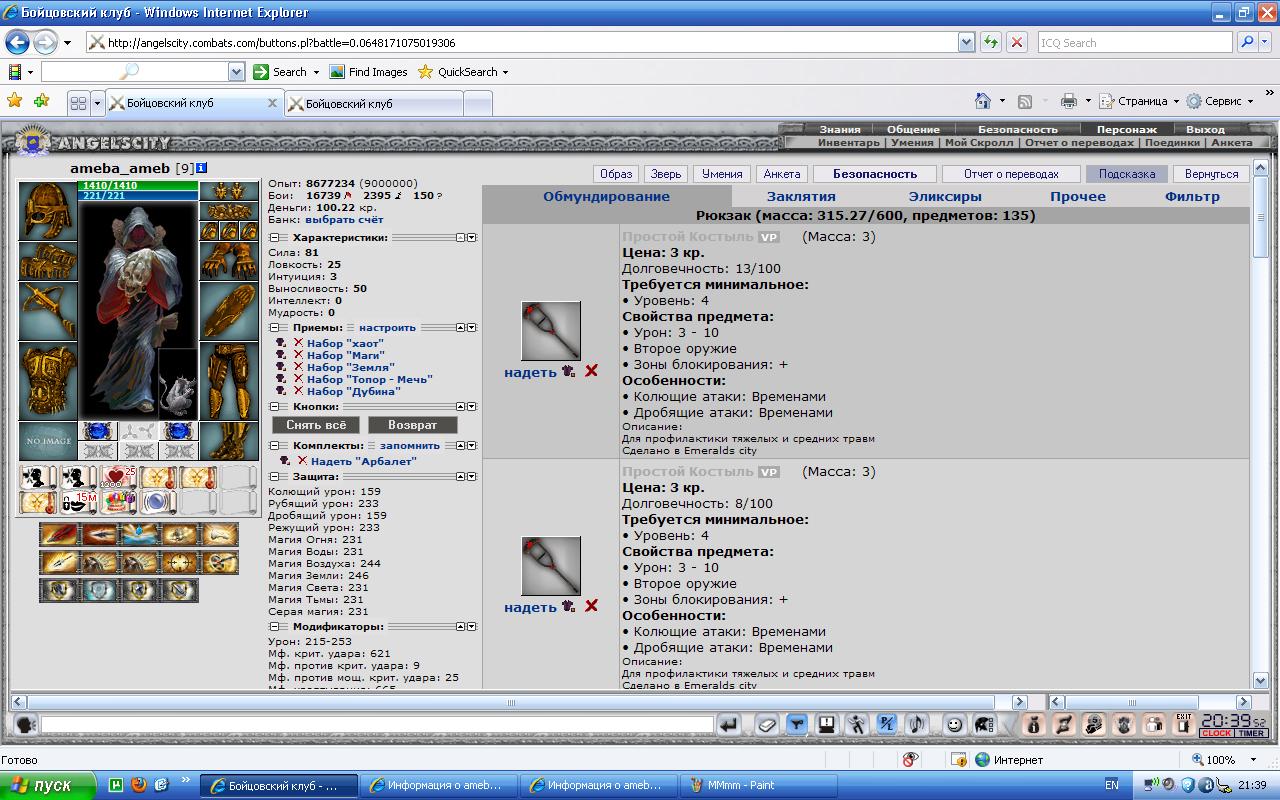Open the smiley emoticon picker
1280x800 pixels.
pyautogui.click(x=954, y=724)
